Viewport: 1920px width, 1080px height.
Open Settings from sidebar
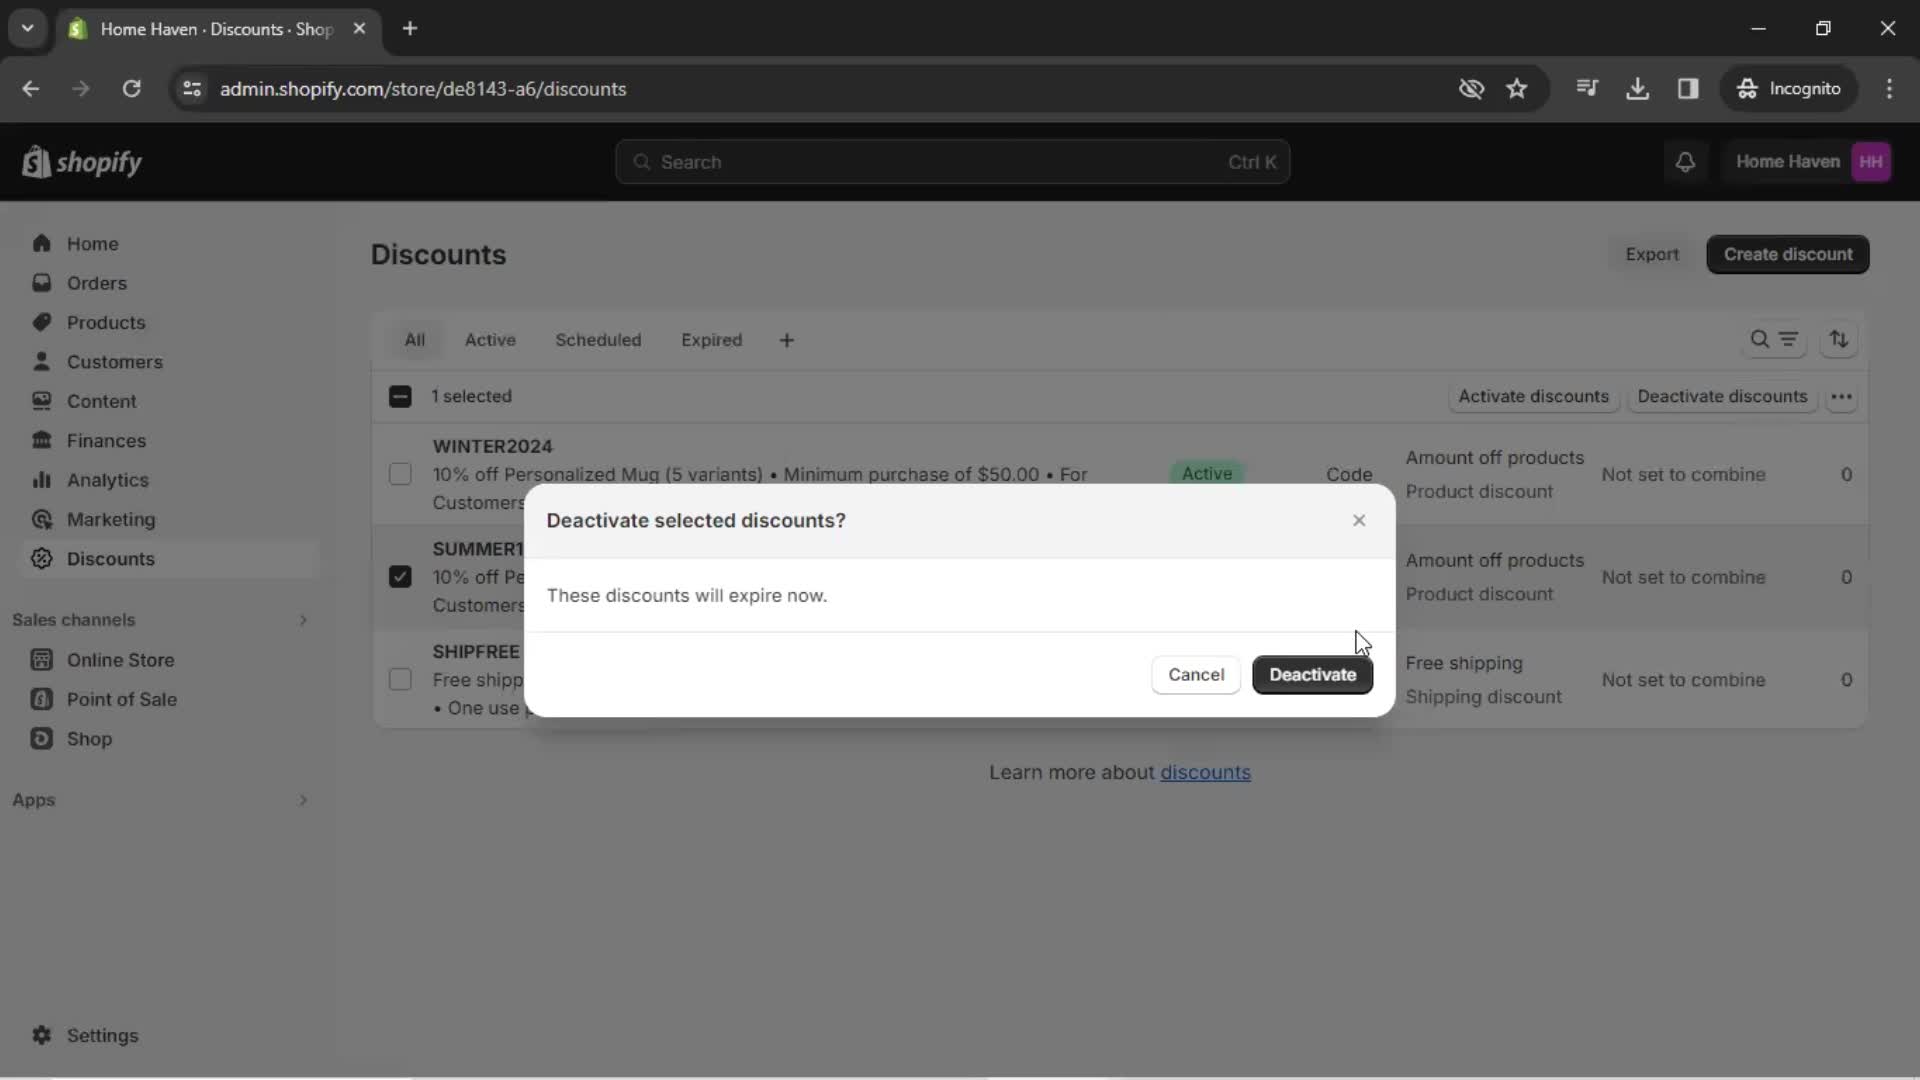tap(102, 1035)
